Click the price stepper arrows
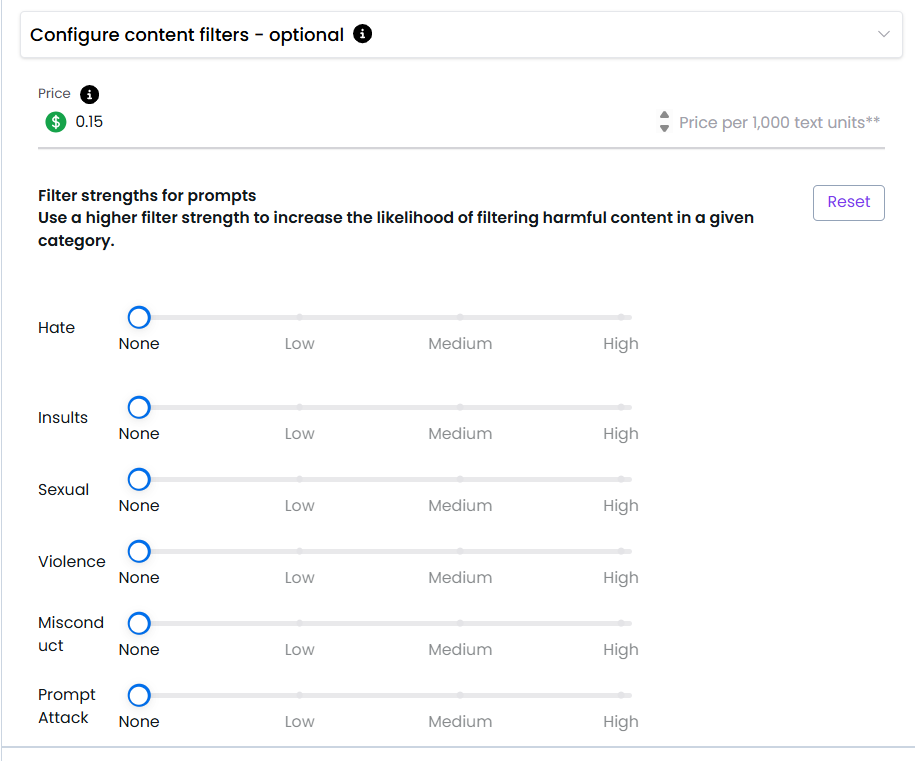 coord(664,122)
